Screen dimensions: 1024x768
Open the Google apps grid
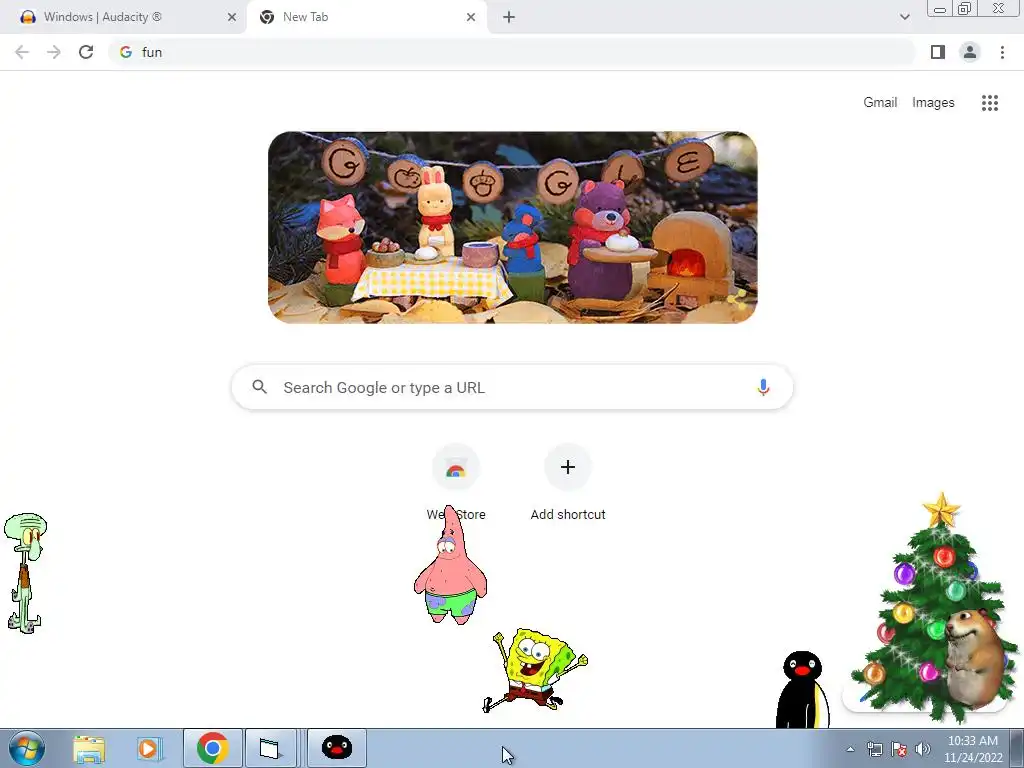989,103
